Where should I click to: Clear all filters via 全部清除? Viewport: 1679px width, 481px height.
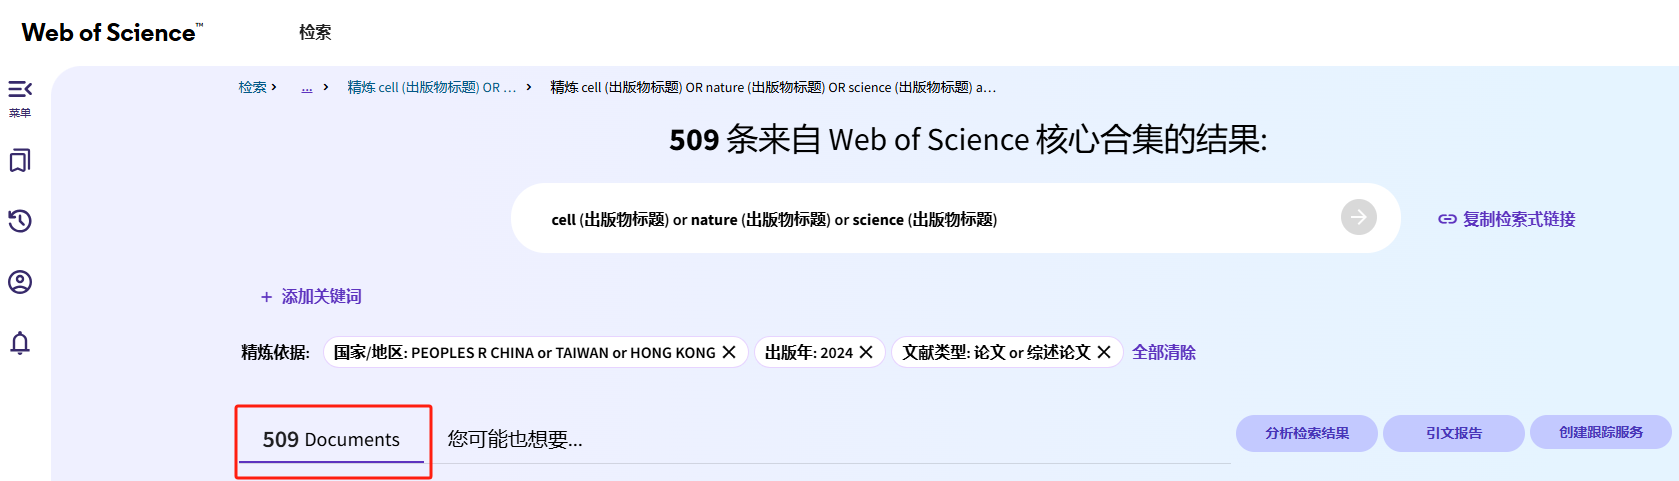pos(1164,352)
